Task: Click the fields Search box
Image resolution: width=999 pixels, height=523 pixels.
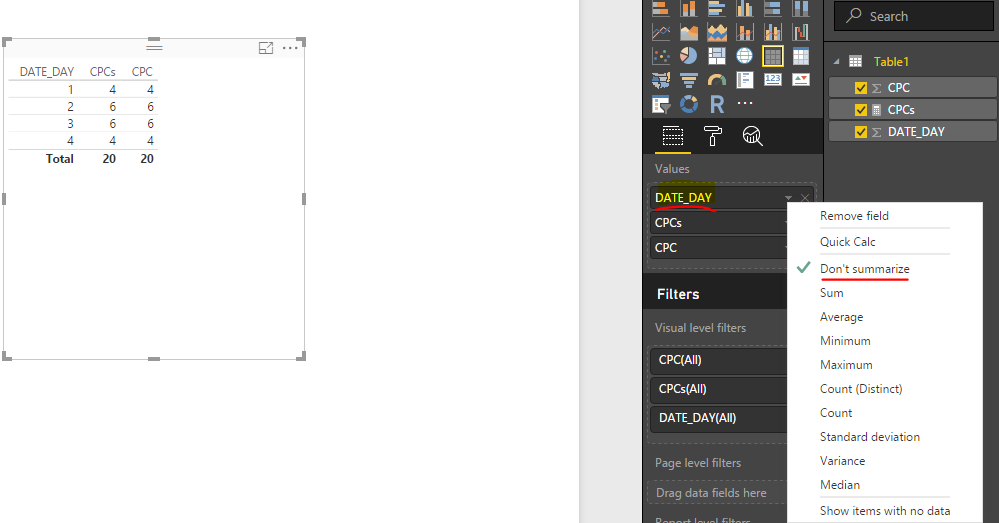Action: [914, 17]
